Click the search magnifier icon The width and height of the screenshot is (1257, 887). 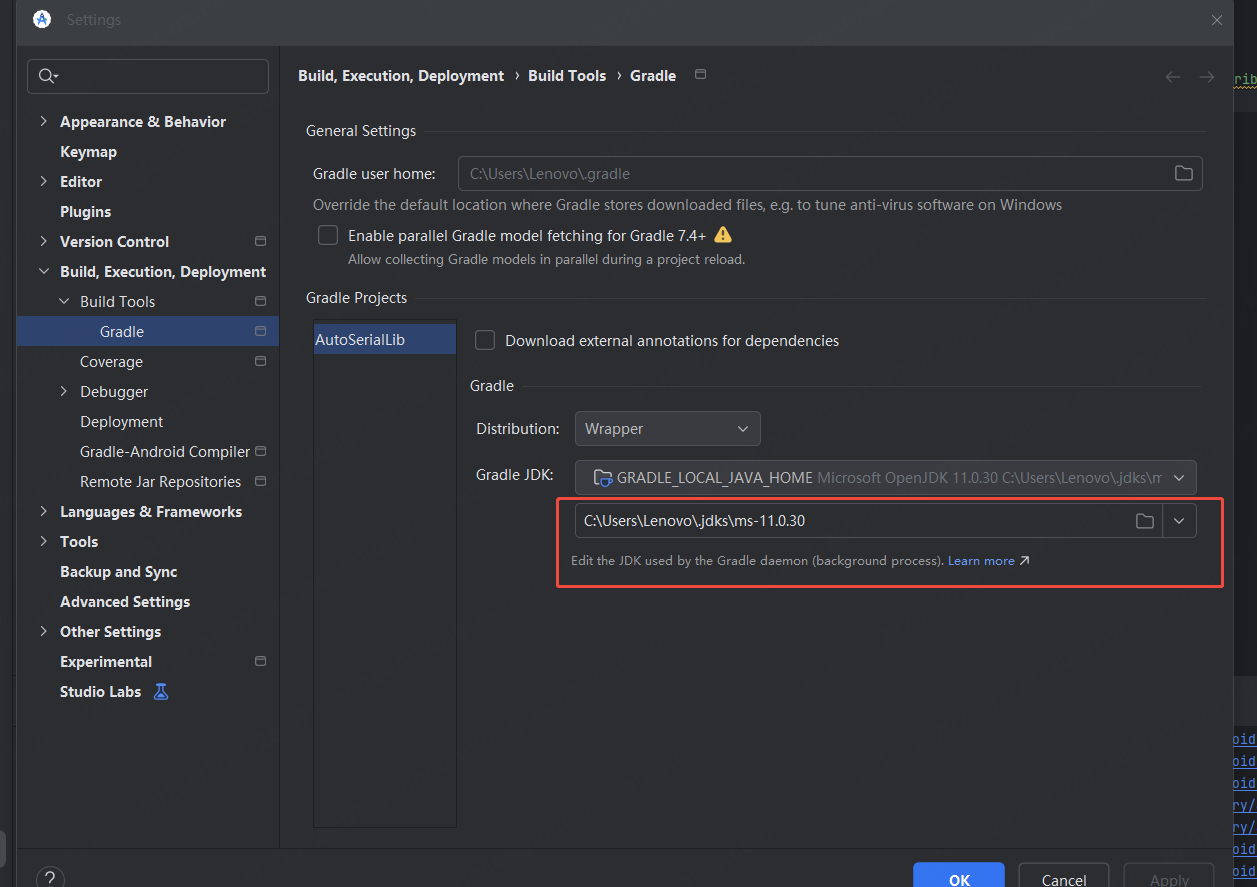click(47, 76)
